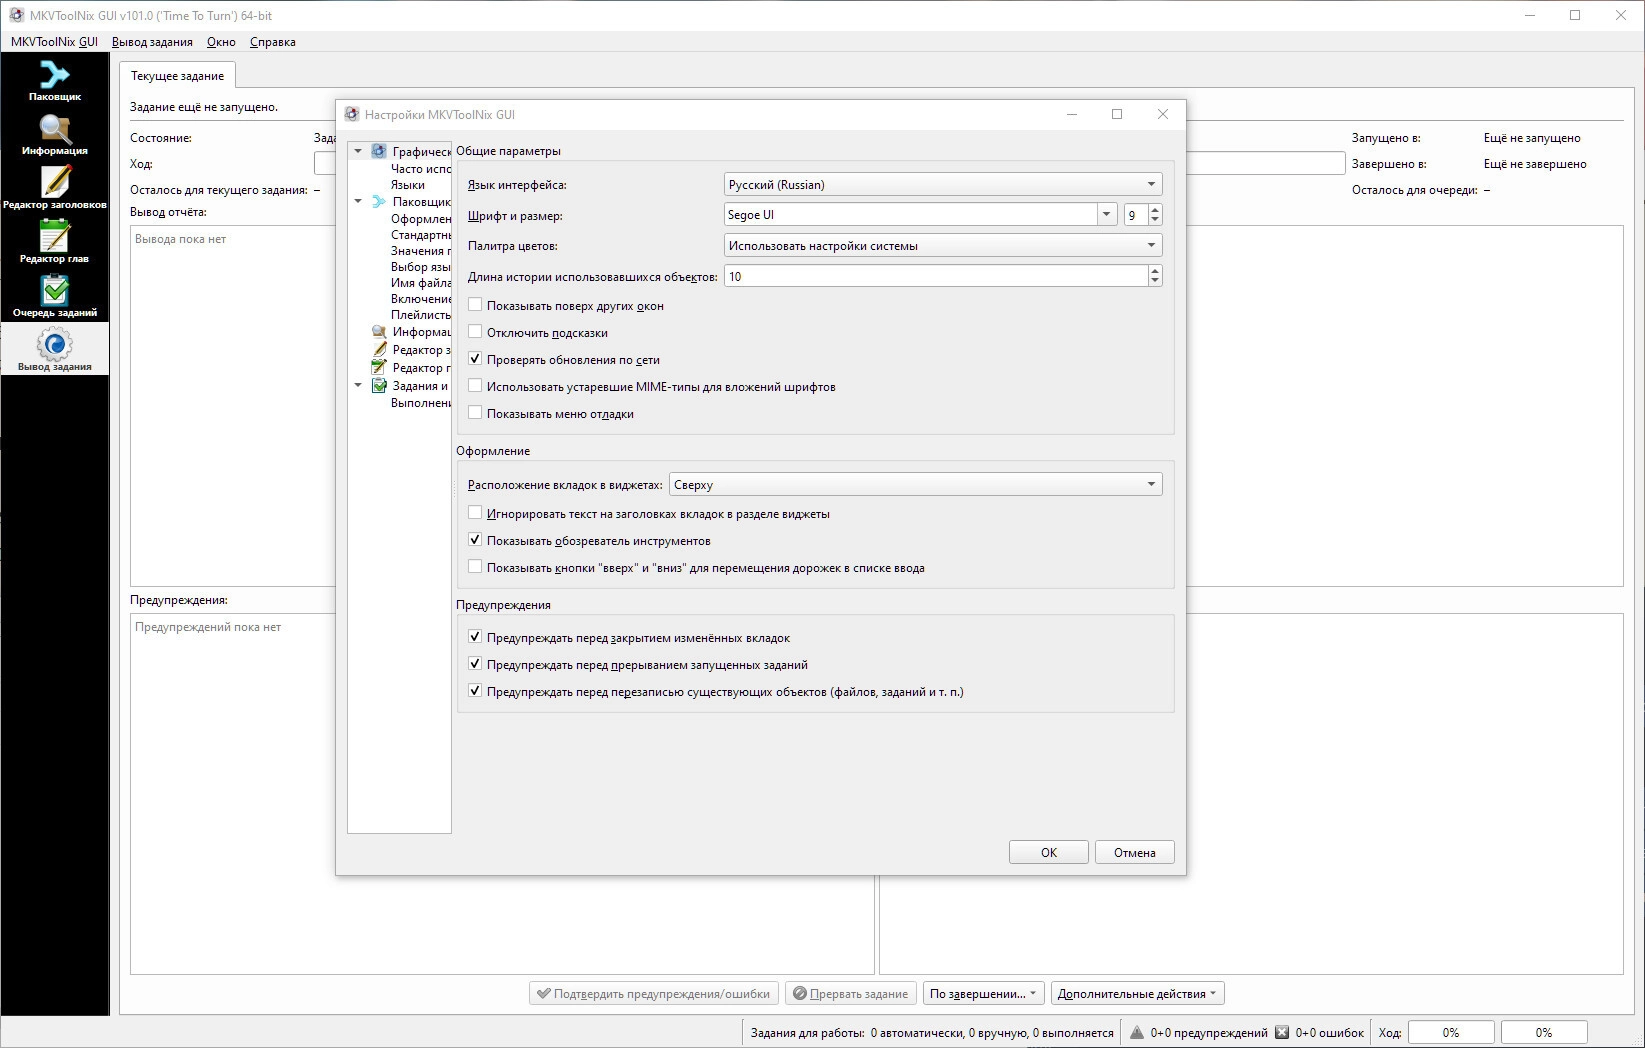Click the warning triangle icon in status bar

click(1137, 1033)
